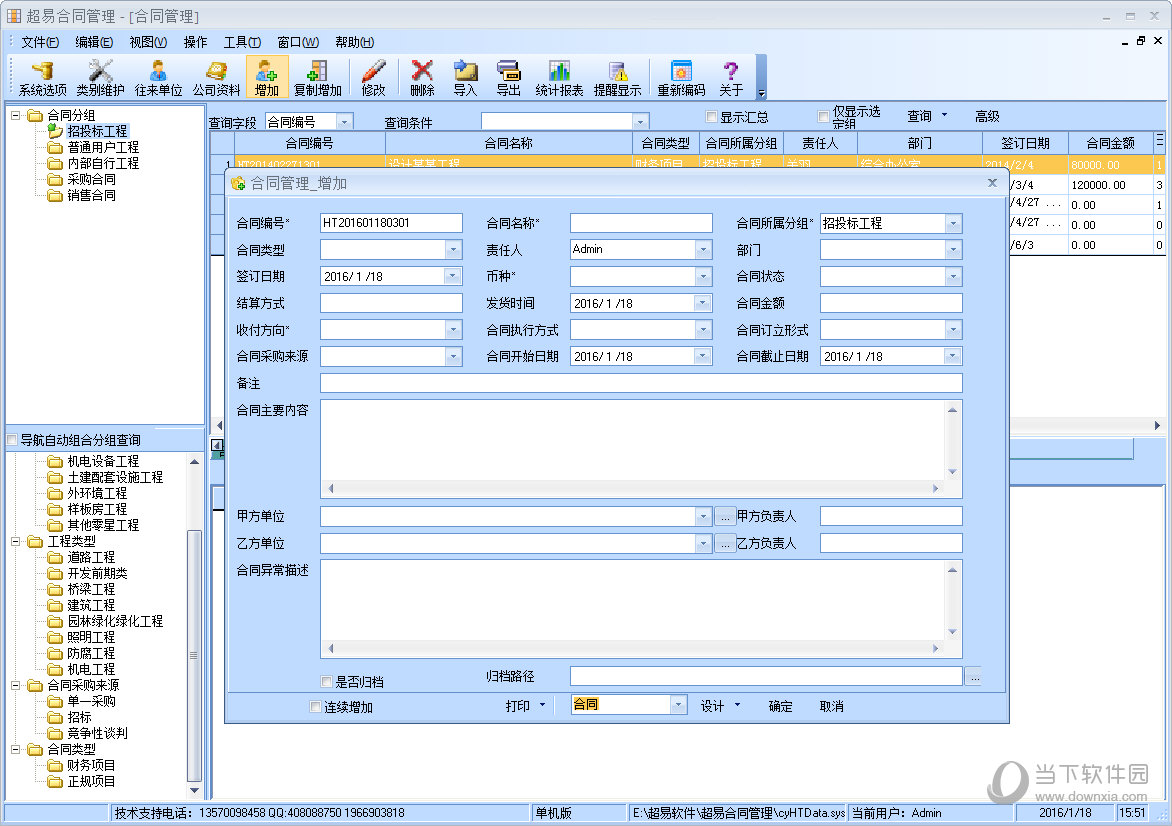Toggle 是否归档 checkbox
Viewport: 1172px width, 826px height.
[327, 682]
